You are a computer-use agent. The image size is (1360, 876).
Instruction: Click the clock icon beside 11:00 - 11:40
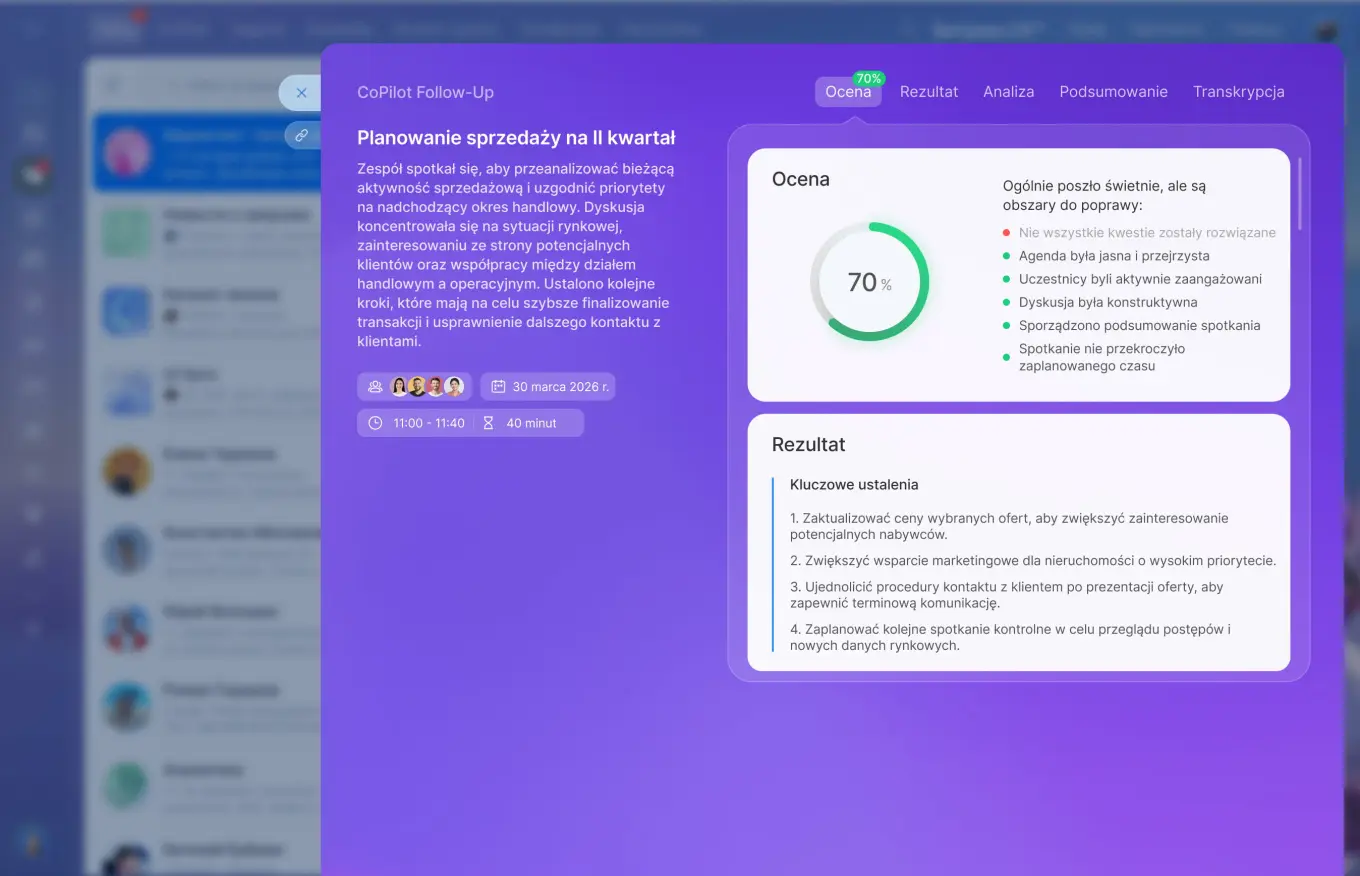[375, 423]
